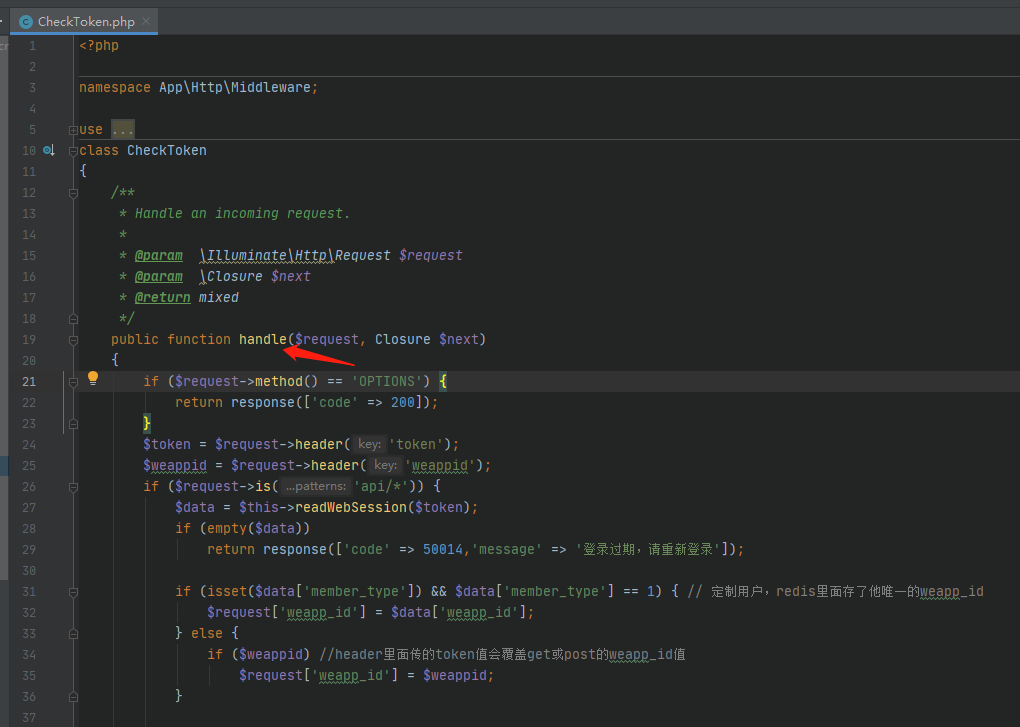1020x727 pixels.
Task: Click the gutter marker beside class CheckToken
Action: pyautogui.click(x=48, y=150)
